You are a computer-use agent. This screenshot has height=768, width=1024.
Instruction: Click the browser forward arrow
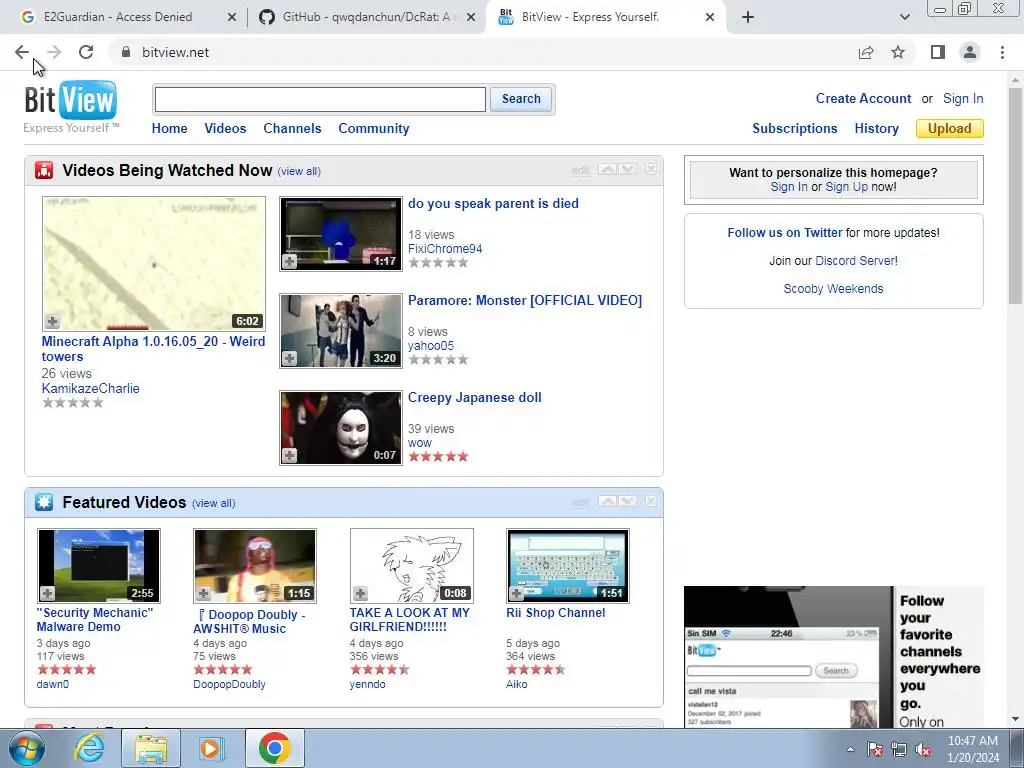click(54, 52)
